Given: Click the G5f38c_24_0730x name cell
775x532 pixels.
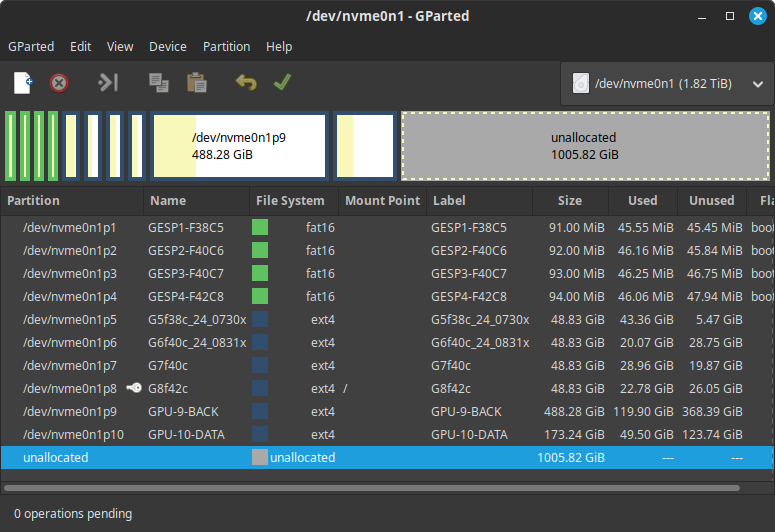Looking at the screenshot, I should [x=197, y=320].
